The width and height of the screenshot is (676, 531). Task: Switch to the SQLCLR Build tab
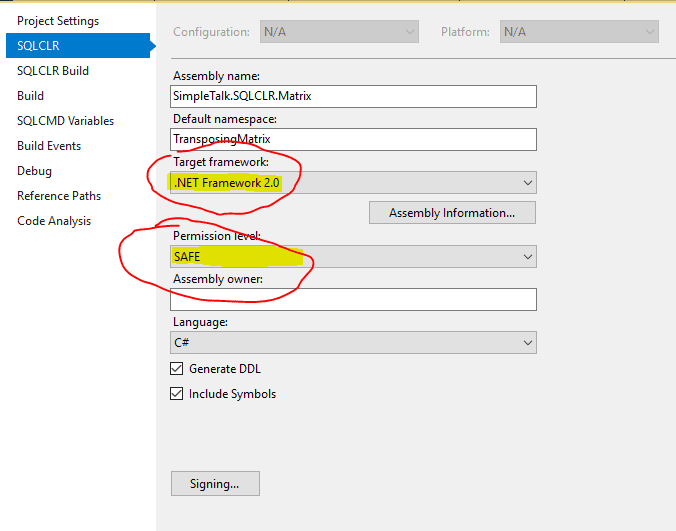[x=53, y=71]
